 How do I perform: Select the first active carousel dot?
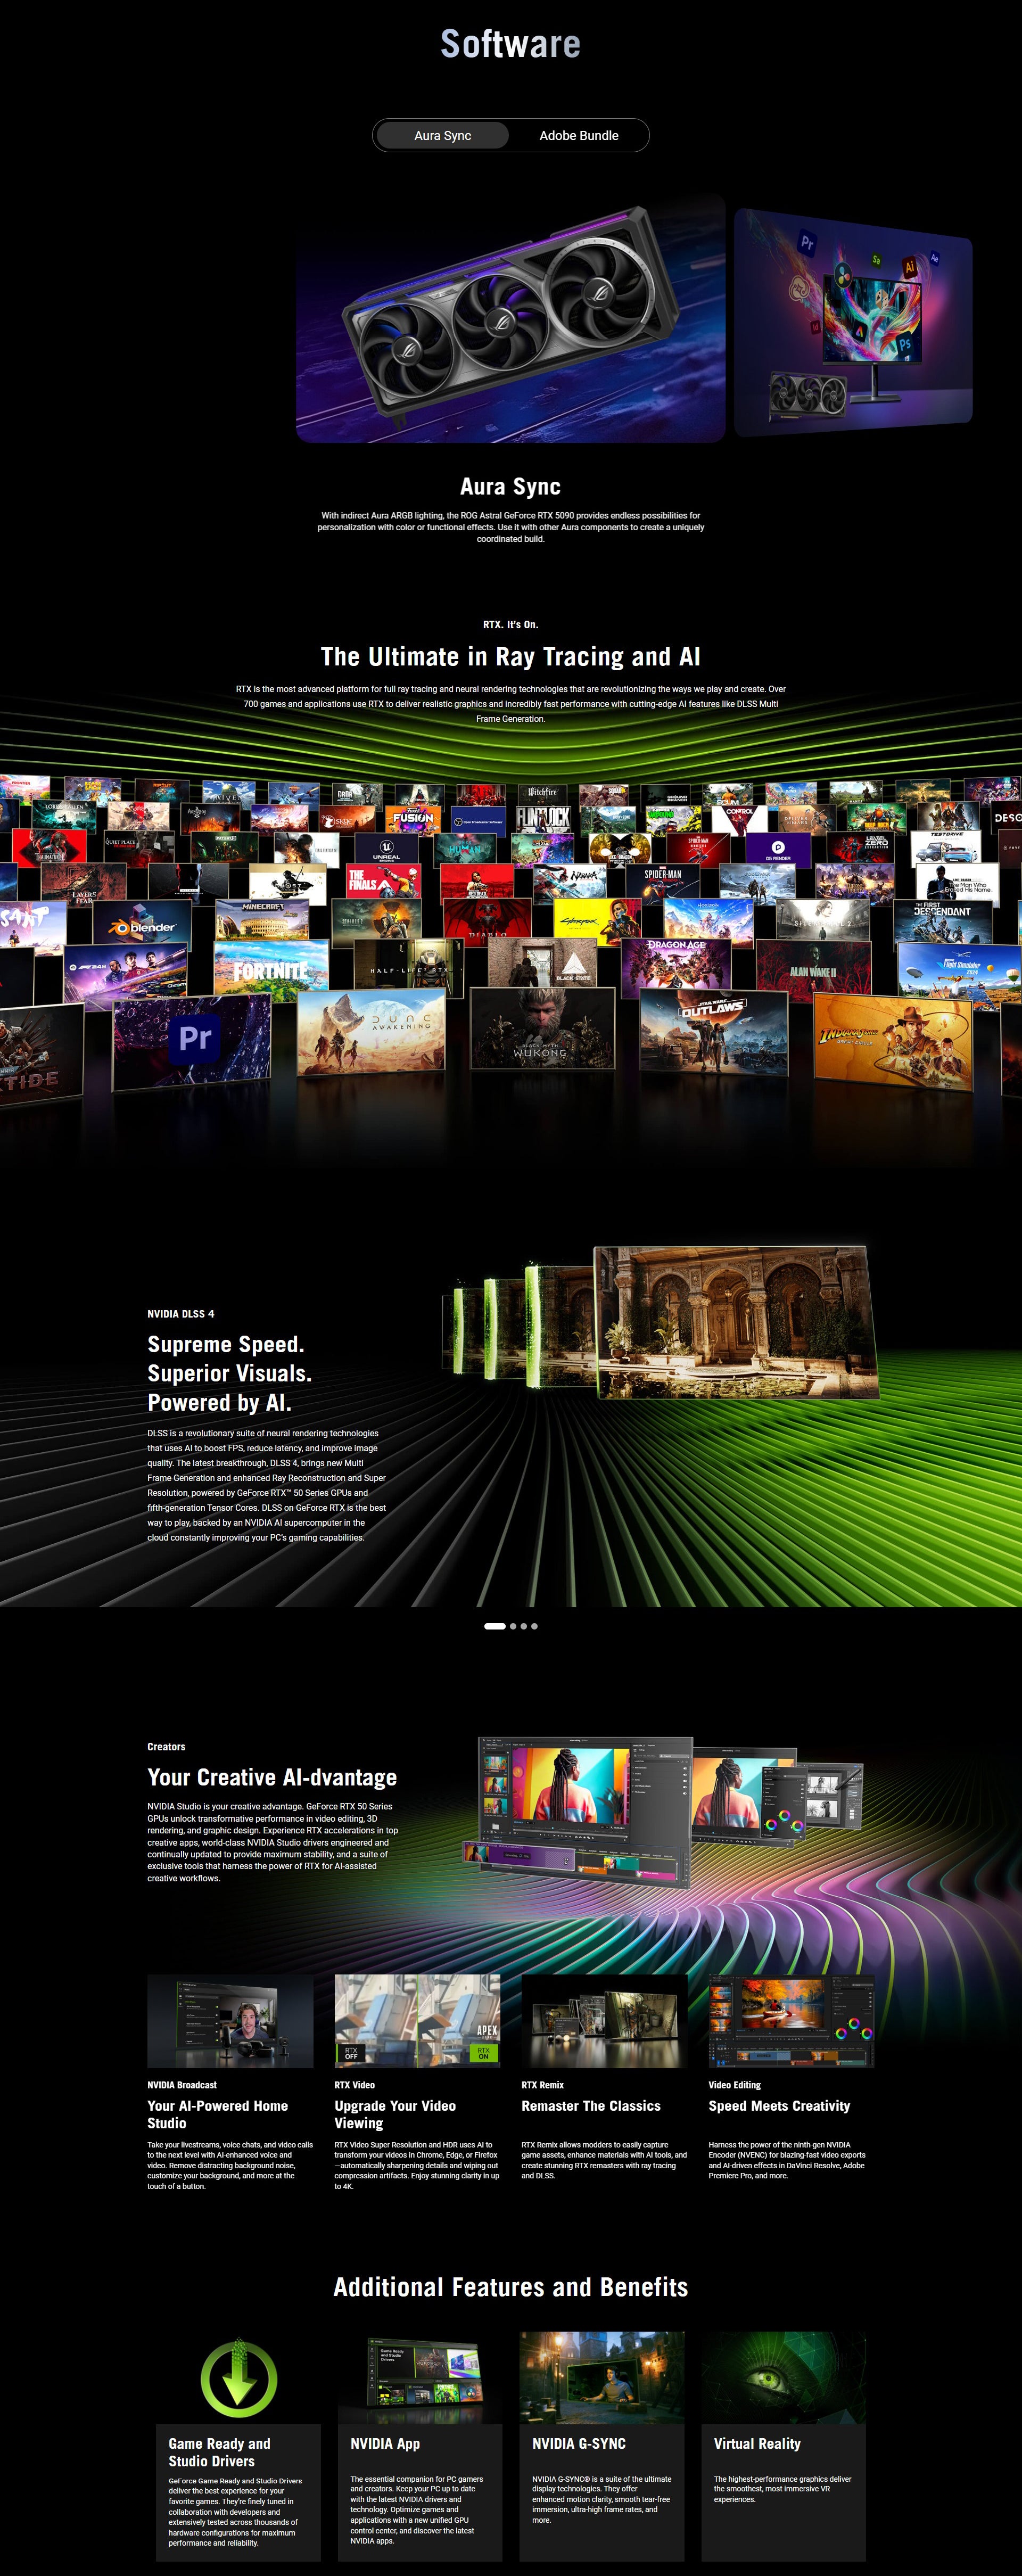pos(494,1626)
